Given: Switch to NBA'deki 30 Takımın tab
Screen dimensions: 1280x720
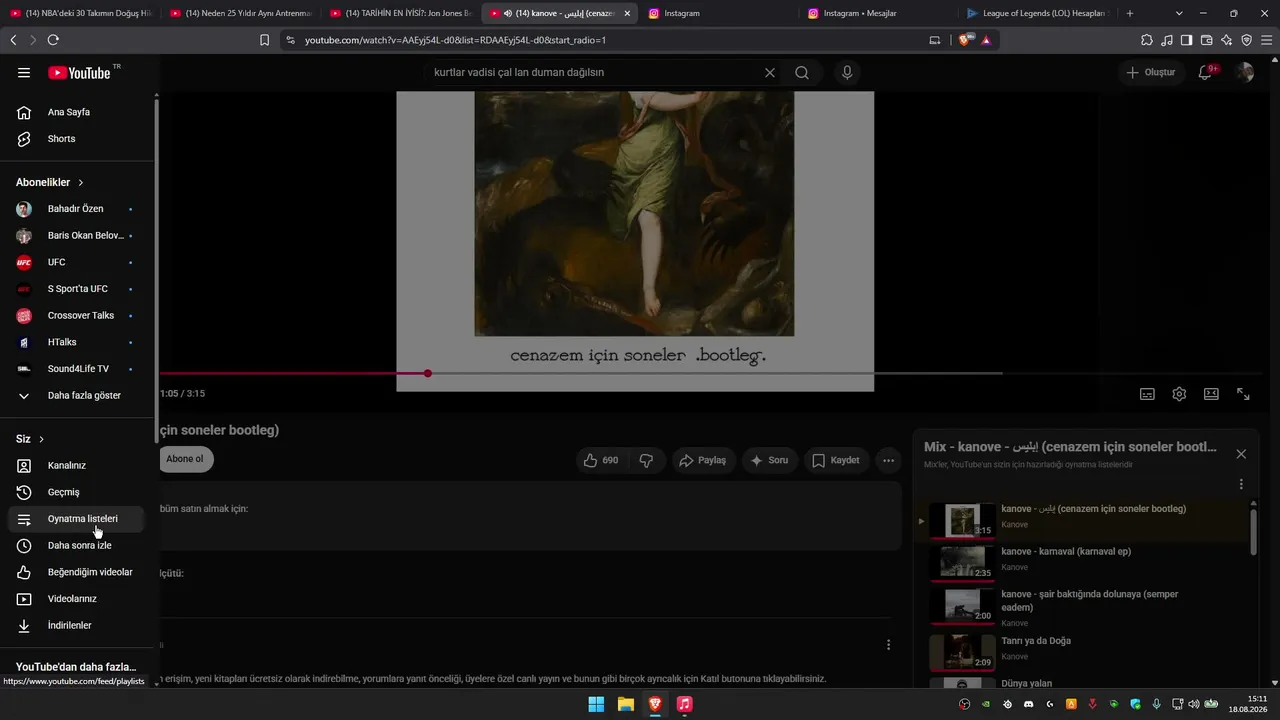Looking at the screenshot, I should click(80, 13).
